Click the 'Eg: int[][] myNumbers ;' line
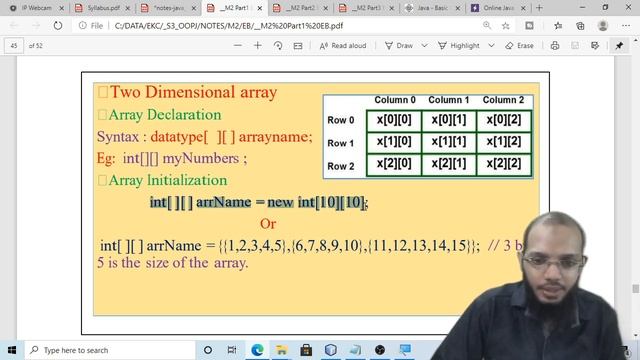The image size is (640, 360). (x=172, y=158)
